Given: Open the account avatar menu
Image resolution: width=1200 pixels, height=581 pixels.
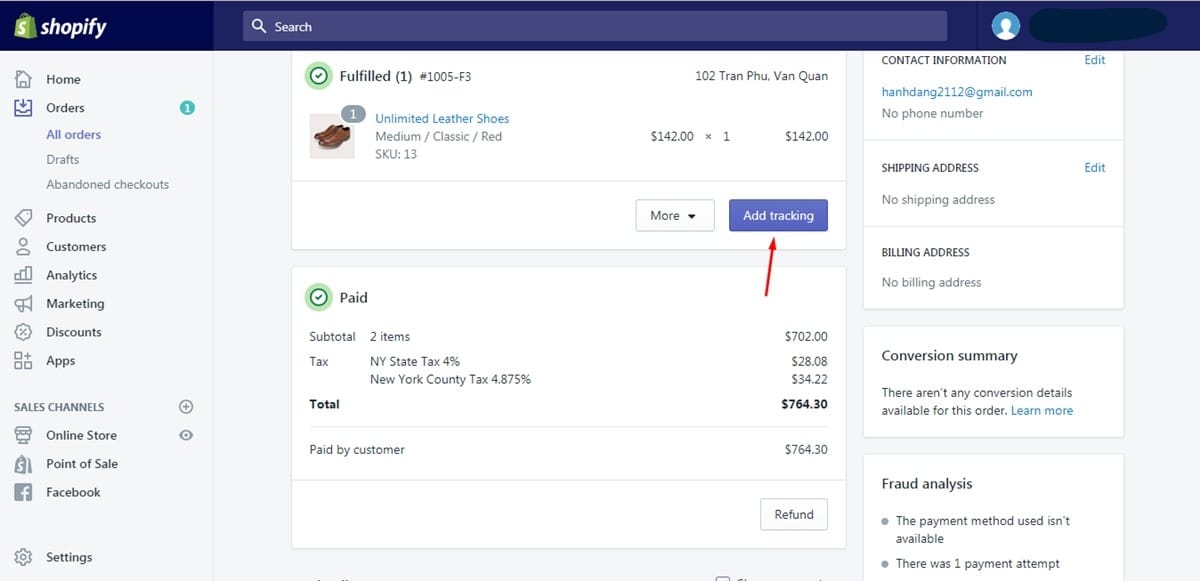Looking at the screenshot, I should coord(1005,25).
